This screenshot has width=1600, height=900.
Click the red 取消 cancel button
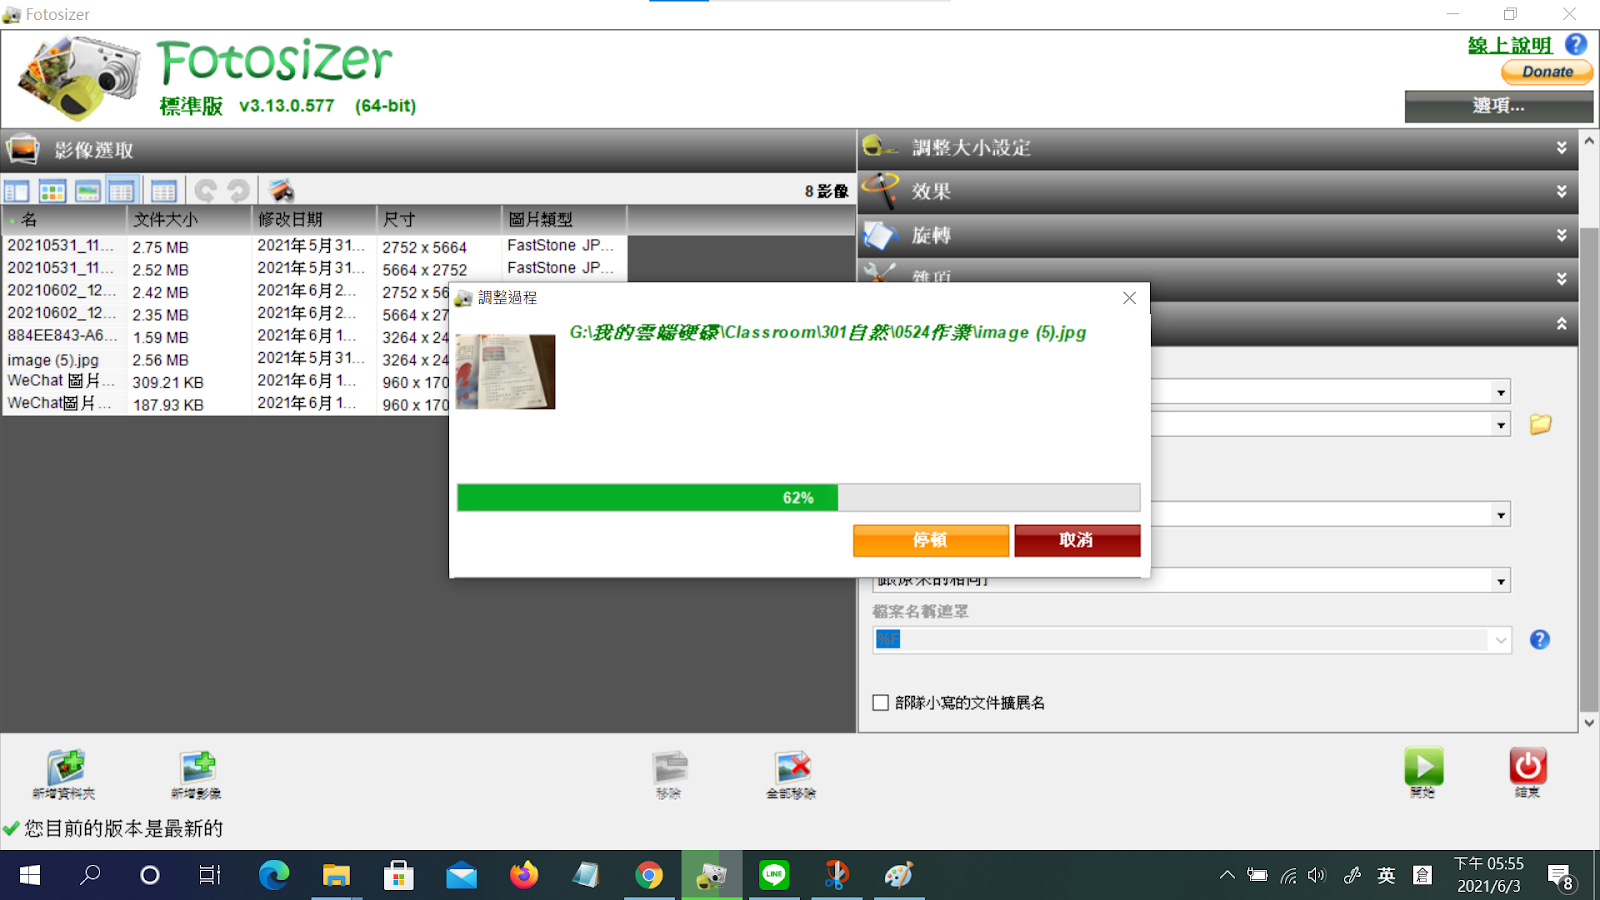point(1077,540)
